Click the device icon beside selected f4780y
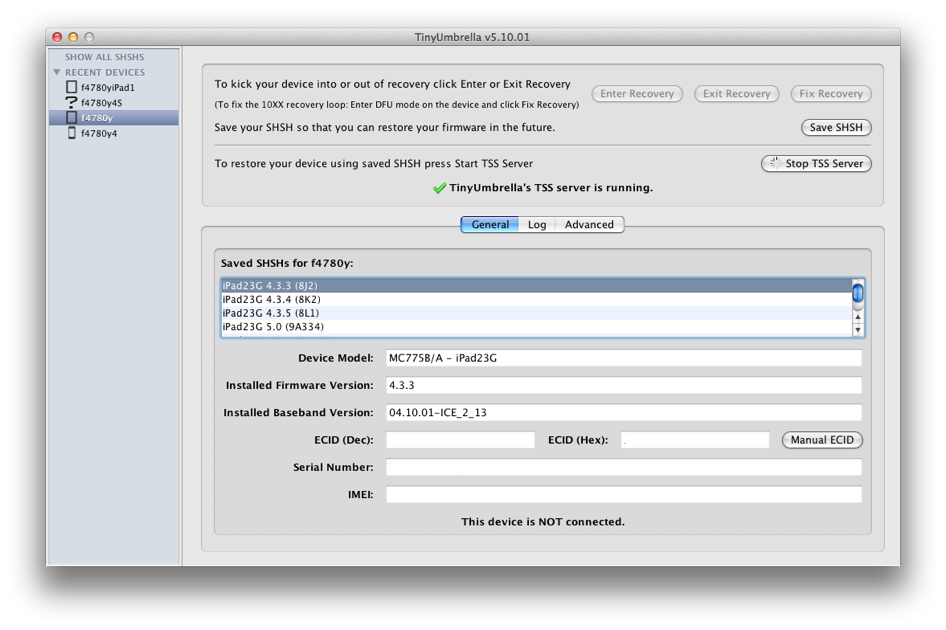Screen dimensions: 946x630 click(71, 118)
